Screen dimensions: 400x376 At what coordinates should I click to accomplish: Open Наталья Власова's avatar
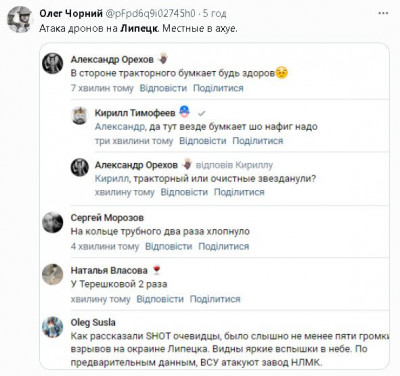(x=53, y=274)
